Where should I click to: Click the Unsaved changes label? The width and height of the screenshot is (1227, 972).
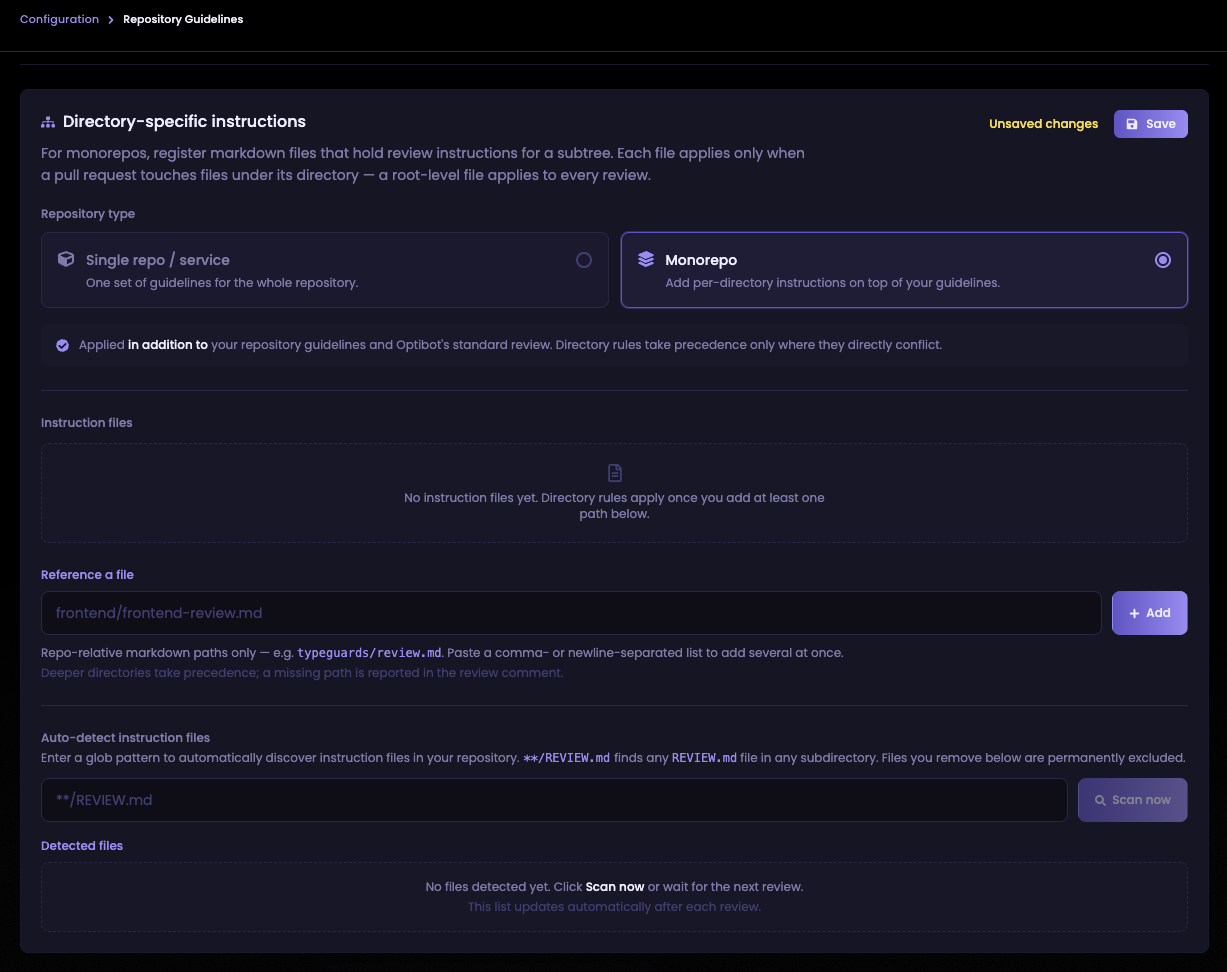pos(1043,124)
